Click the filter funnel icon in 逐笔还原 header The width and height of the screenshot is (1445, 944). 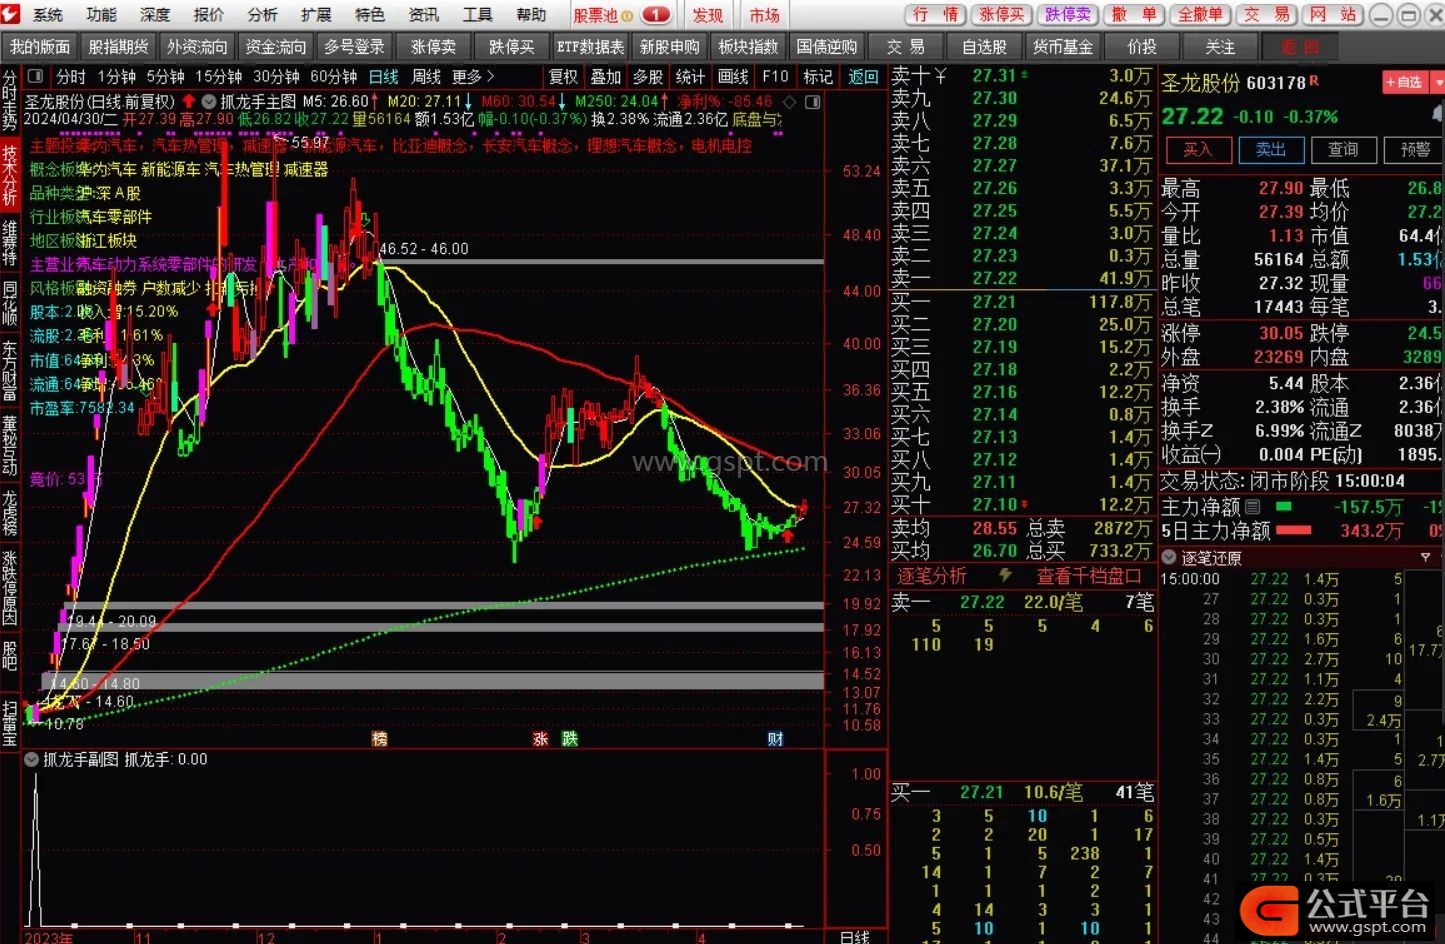pyautogui.click(x=1426, y=557)
